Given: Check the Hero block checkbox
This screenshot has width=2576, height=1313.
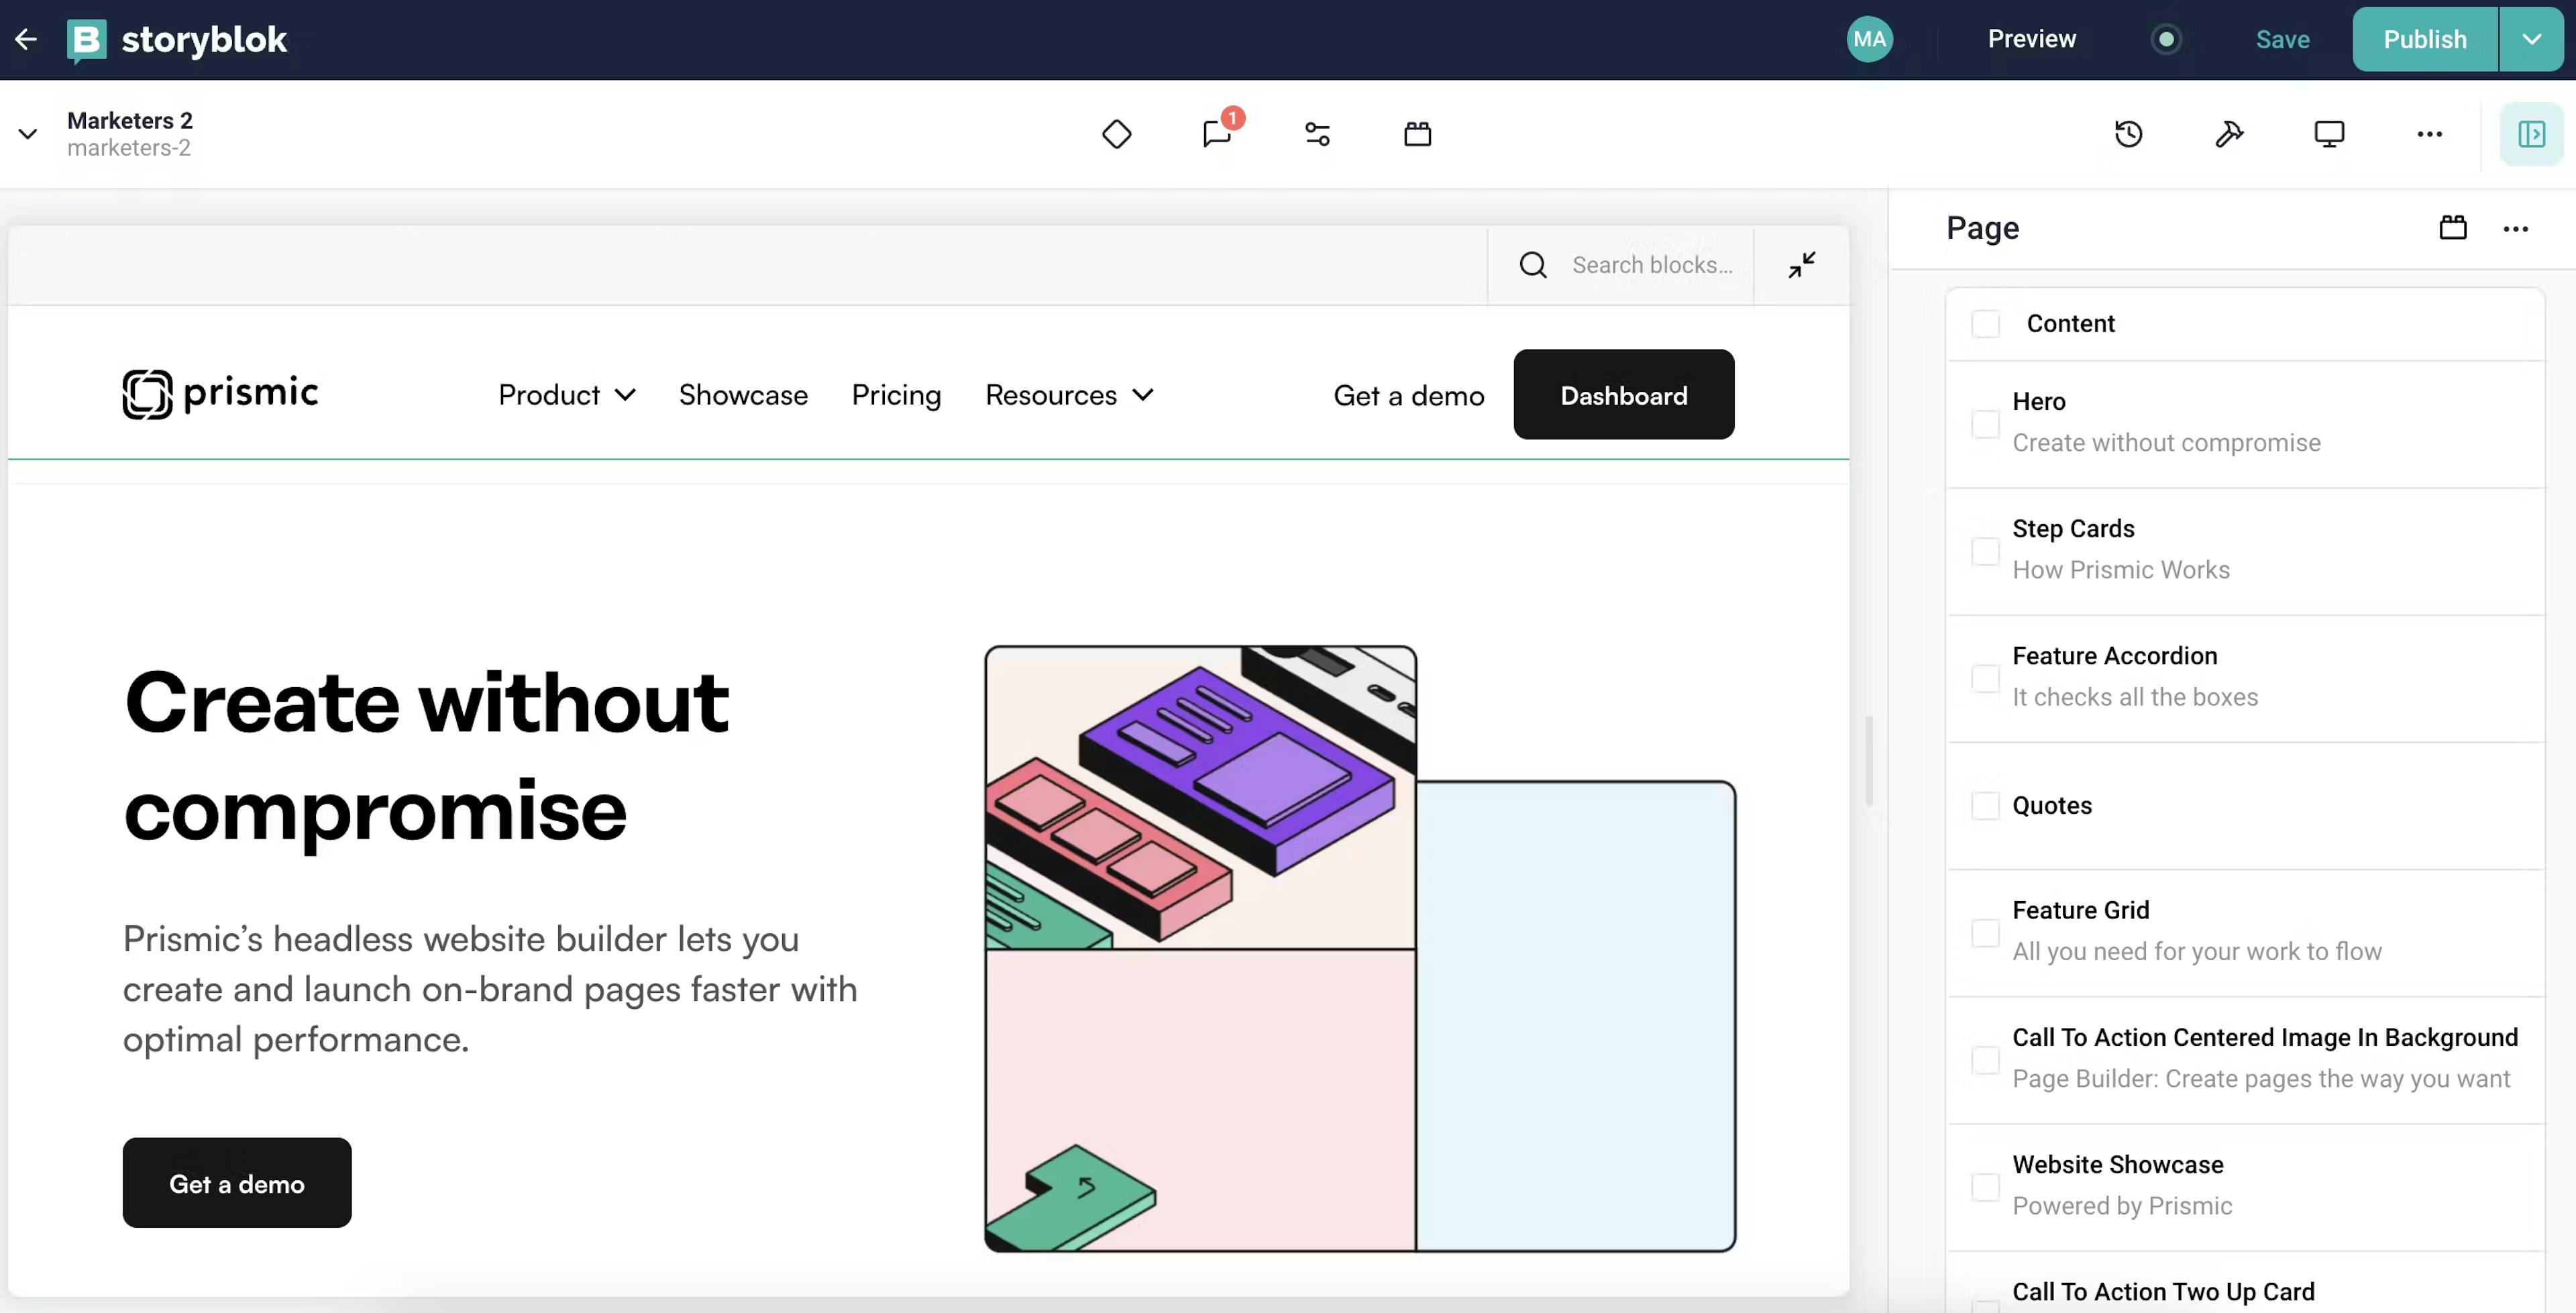Looking at the screenshot, I should tap(1985, 423).
